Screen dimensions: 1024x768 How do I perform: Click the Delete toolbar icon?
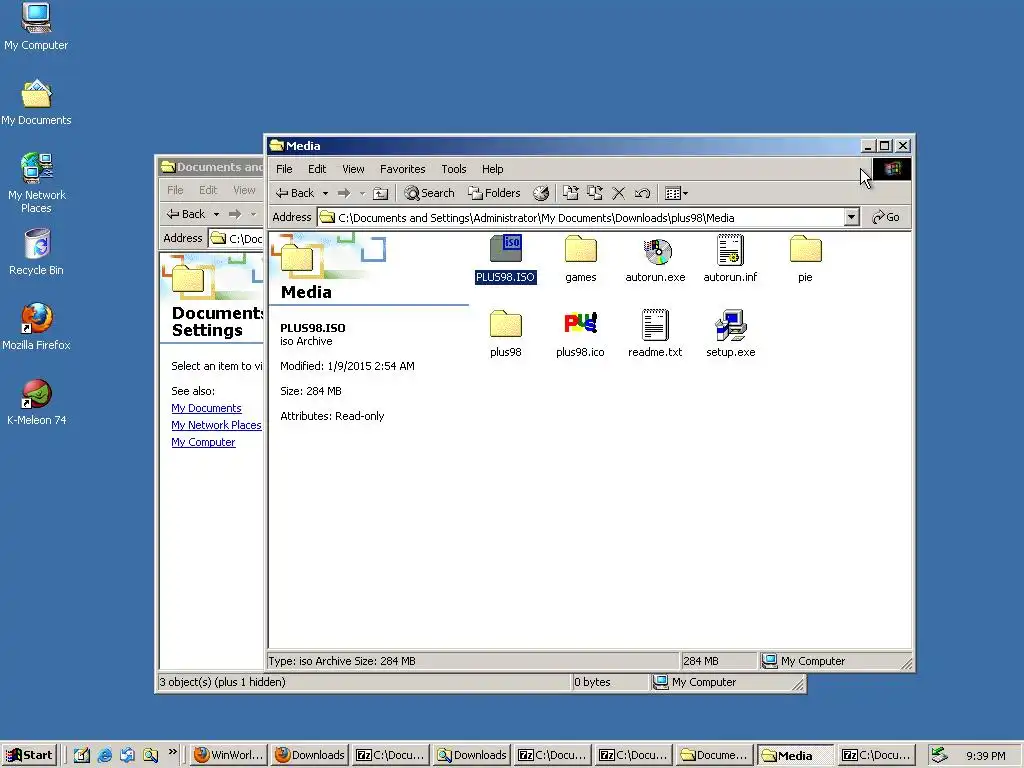pos(618,193)
